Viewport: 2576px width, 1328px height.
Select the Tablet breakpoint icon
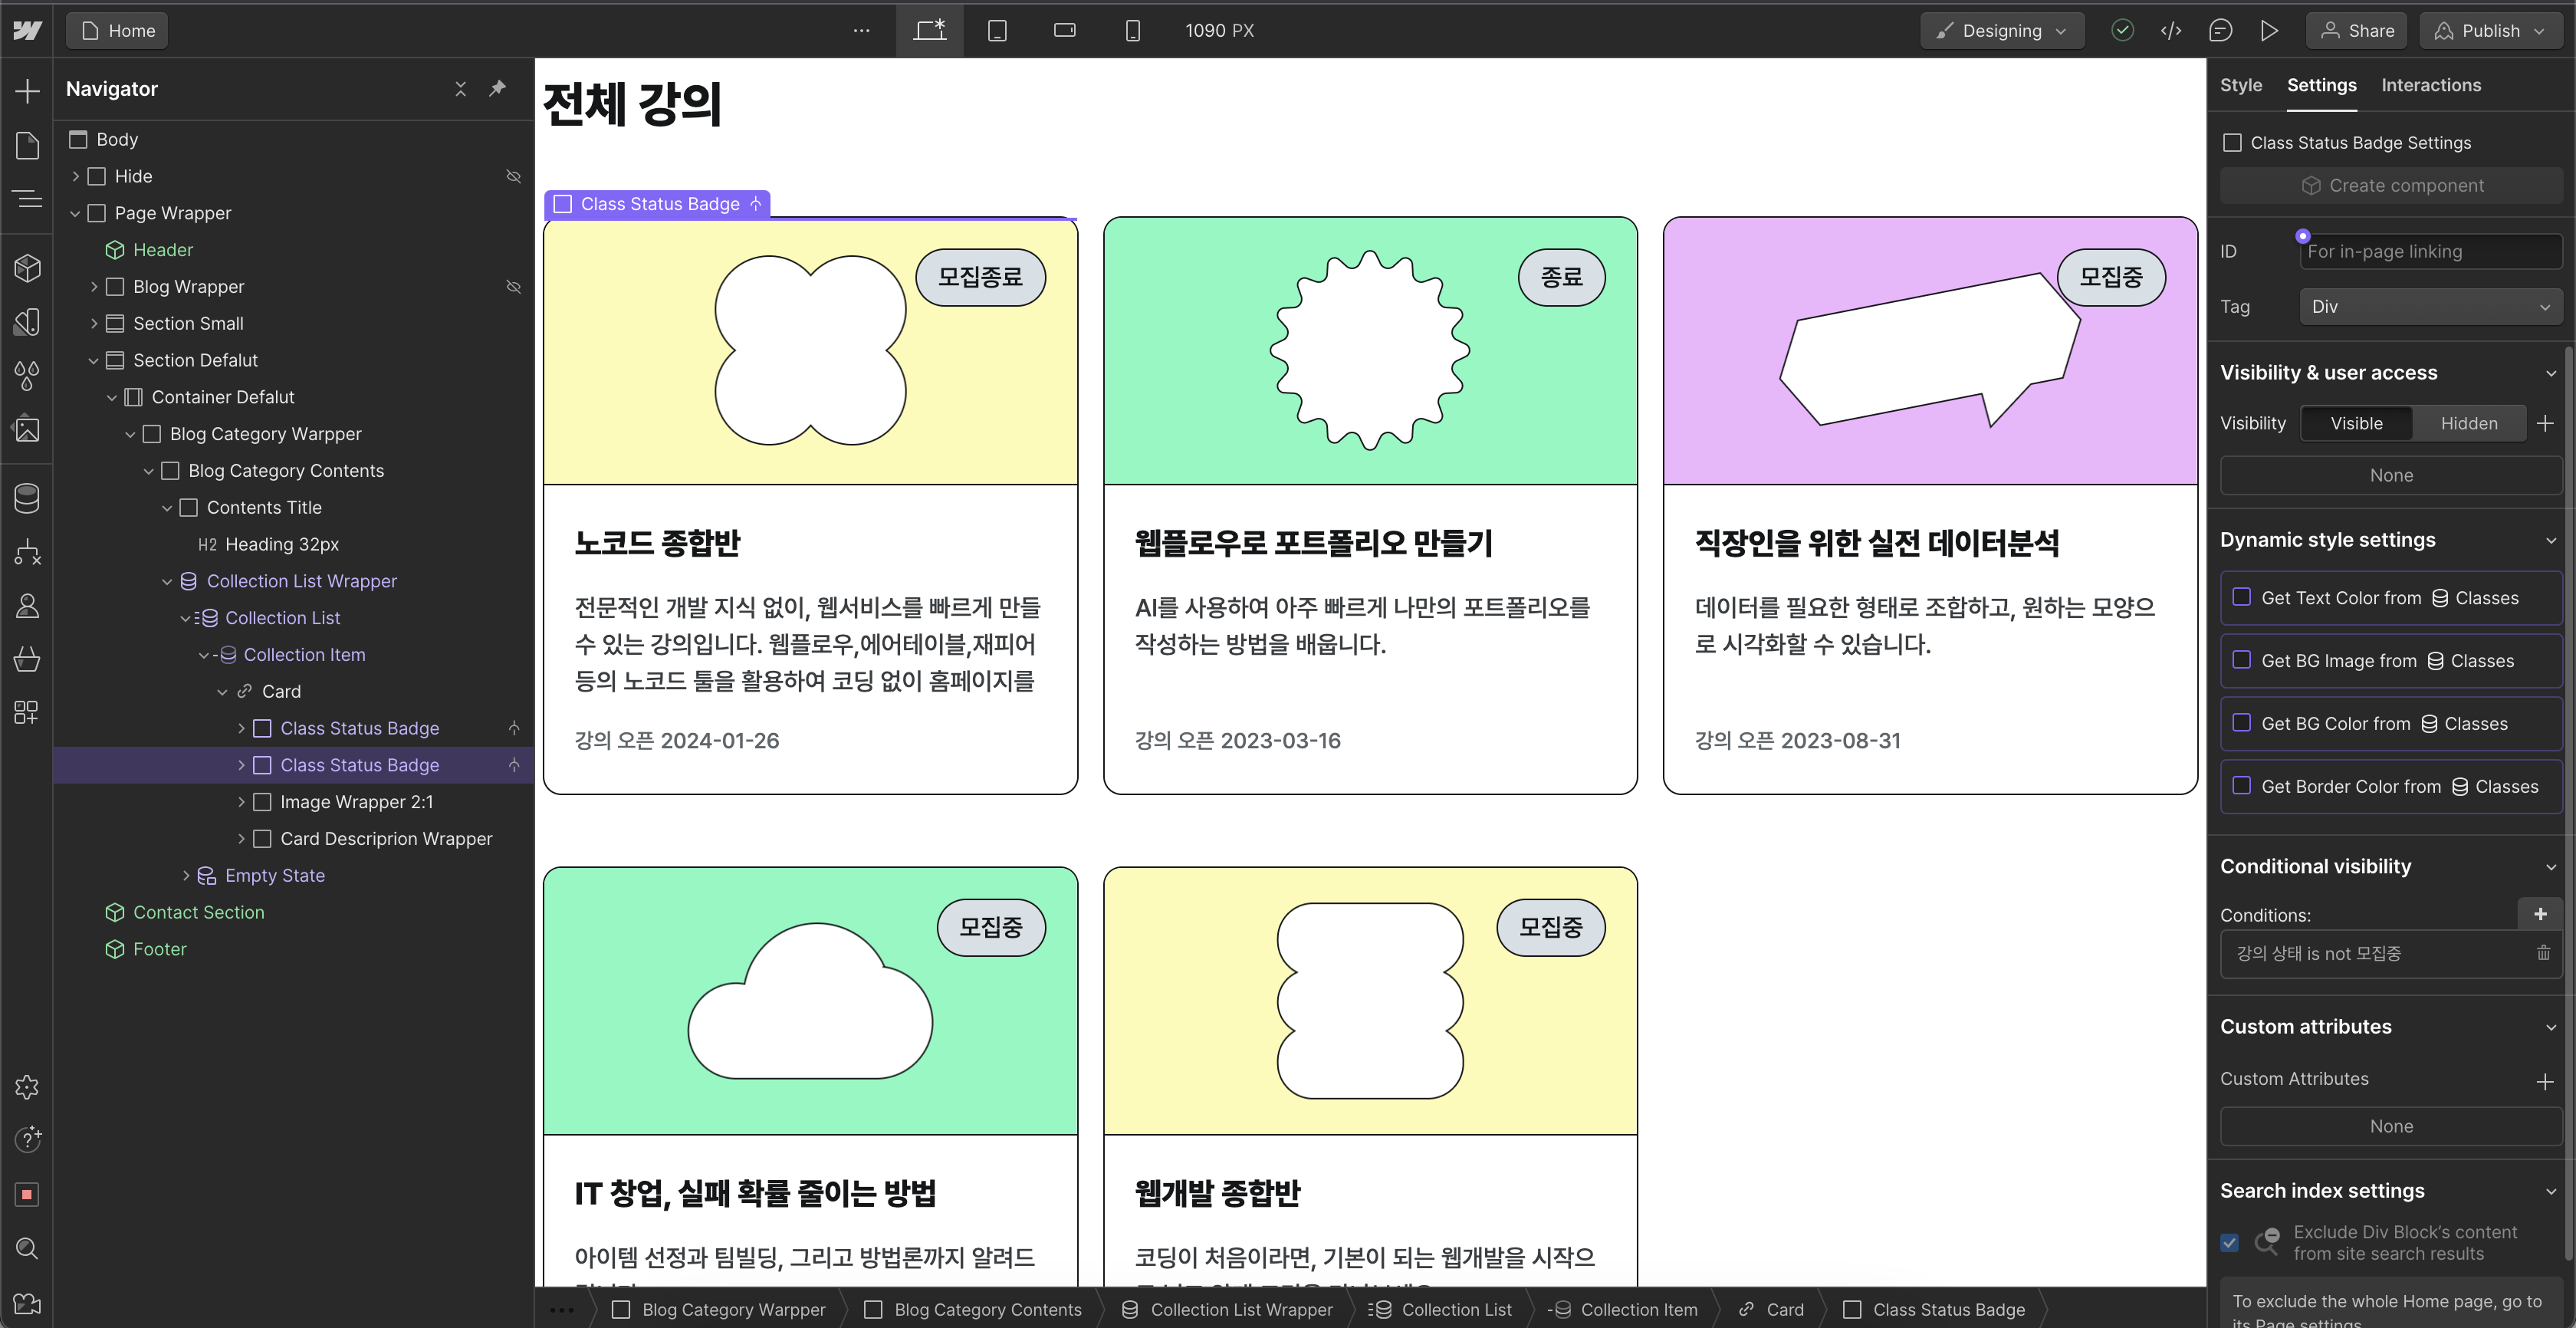(x=997, y=31)
